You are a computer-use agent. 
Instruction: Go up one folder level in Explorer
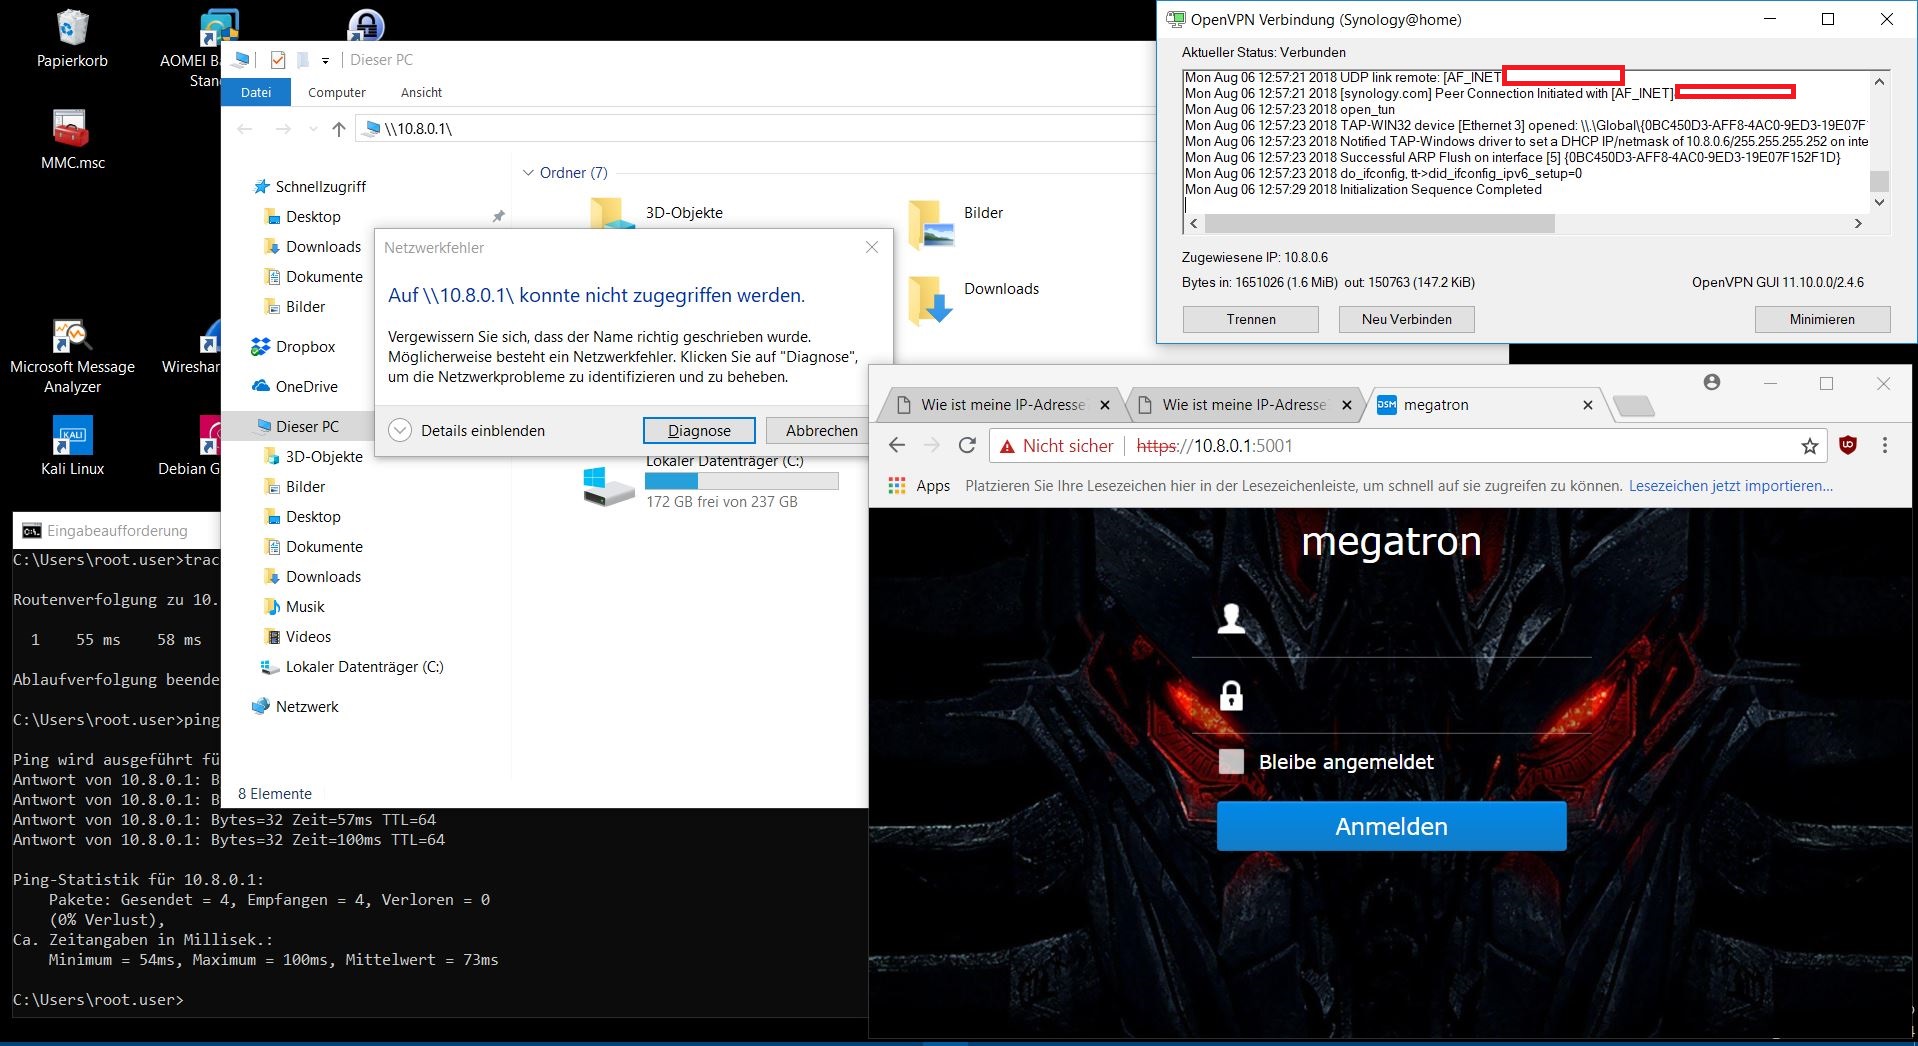tap(339, 129)
